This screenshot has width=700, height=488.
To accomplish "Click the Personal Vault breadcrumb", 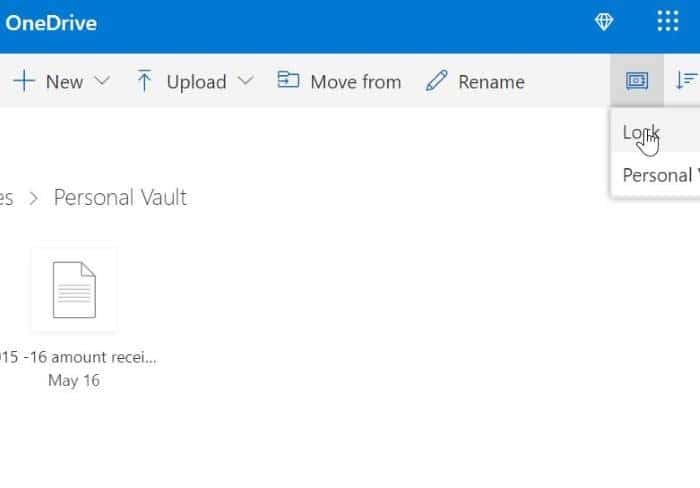I will [x=121, y=197].
